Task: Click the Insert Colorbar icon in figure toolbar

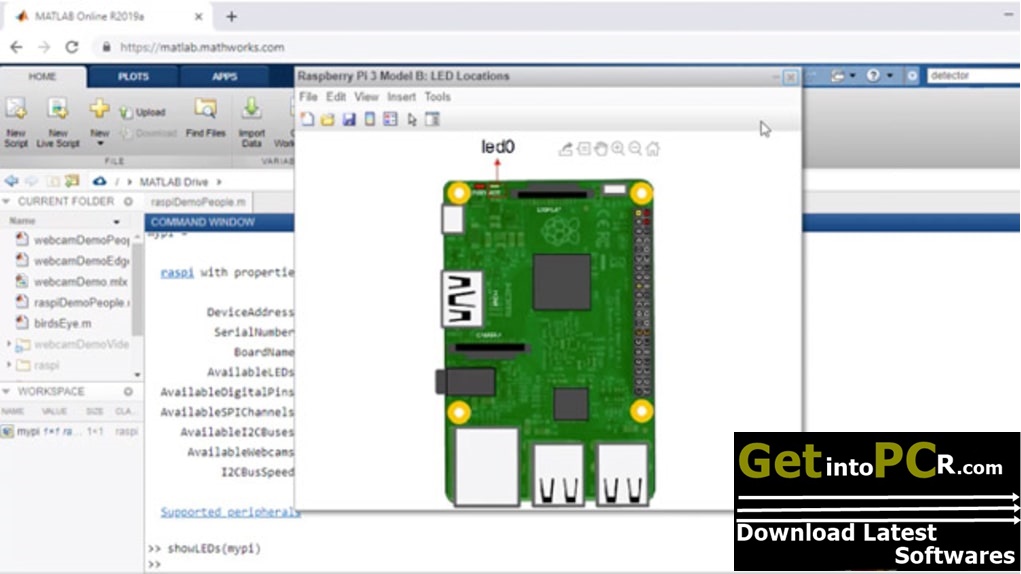Action: click(369, 119)
